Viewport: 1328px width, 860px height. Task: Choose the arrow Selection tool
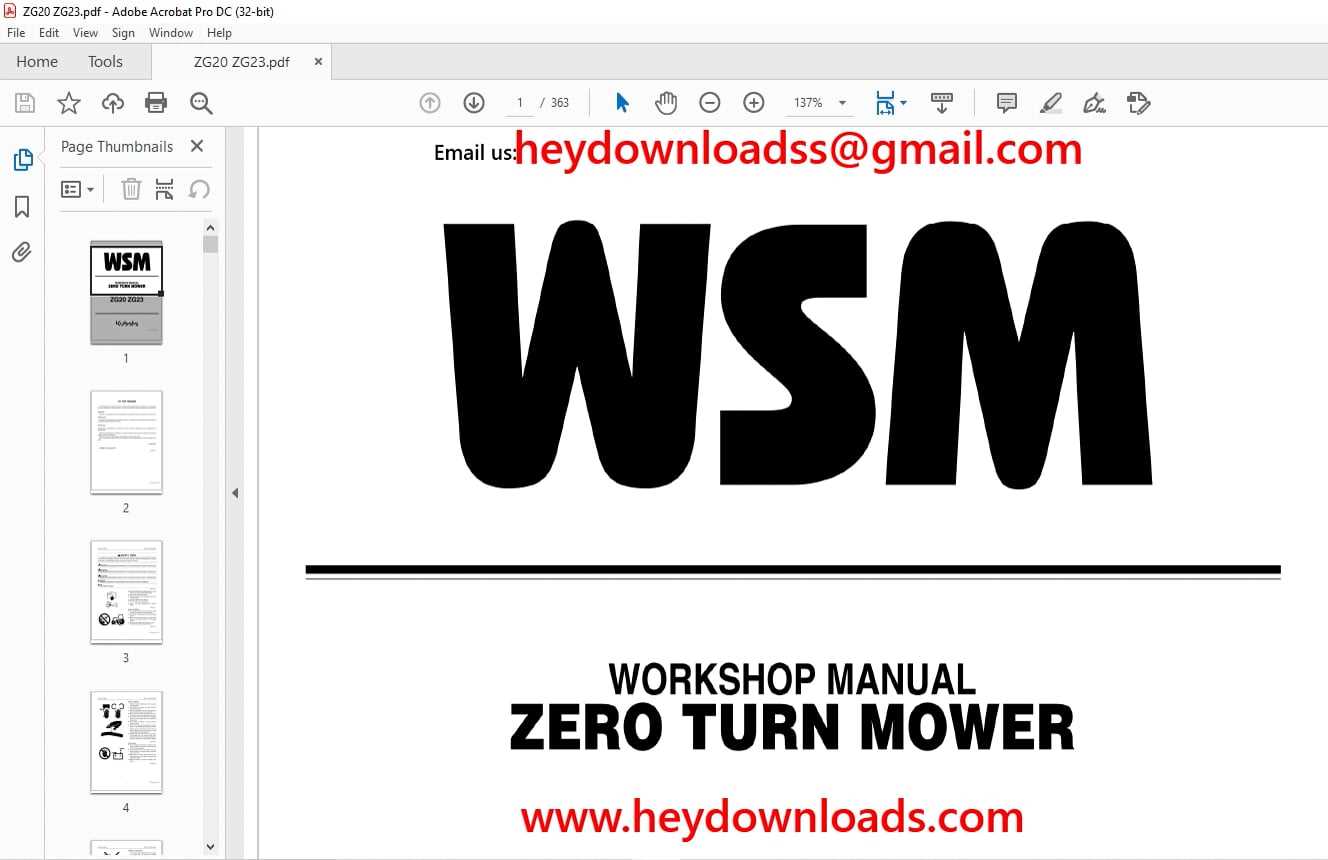tap(622, 103)
